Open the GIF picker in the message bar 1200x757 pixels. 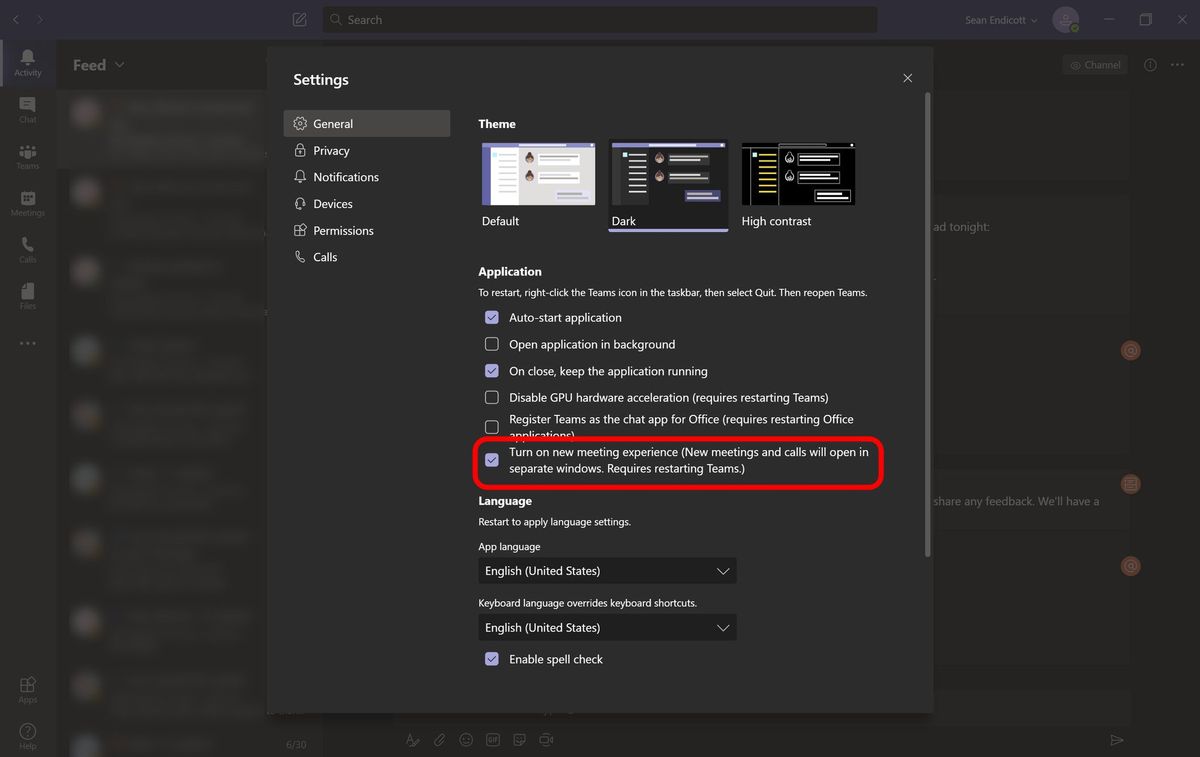(x=493, y=740)
